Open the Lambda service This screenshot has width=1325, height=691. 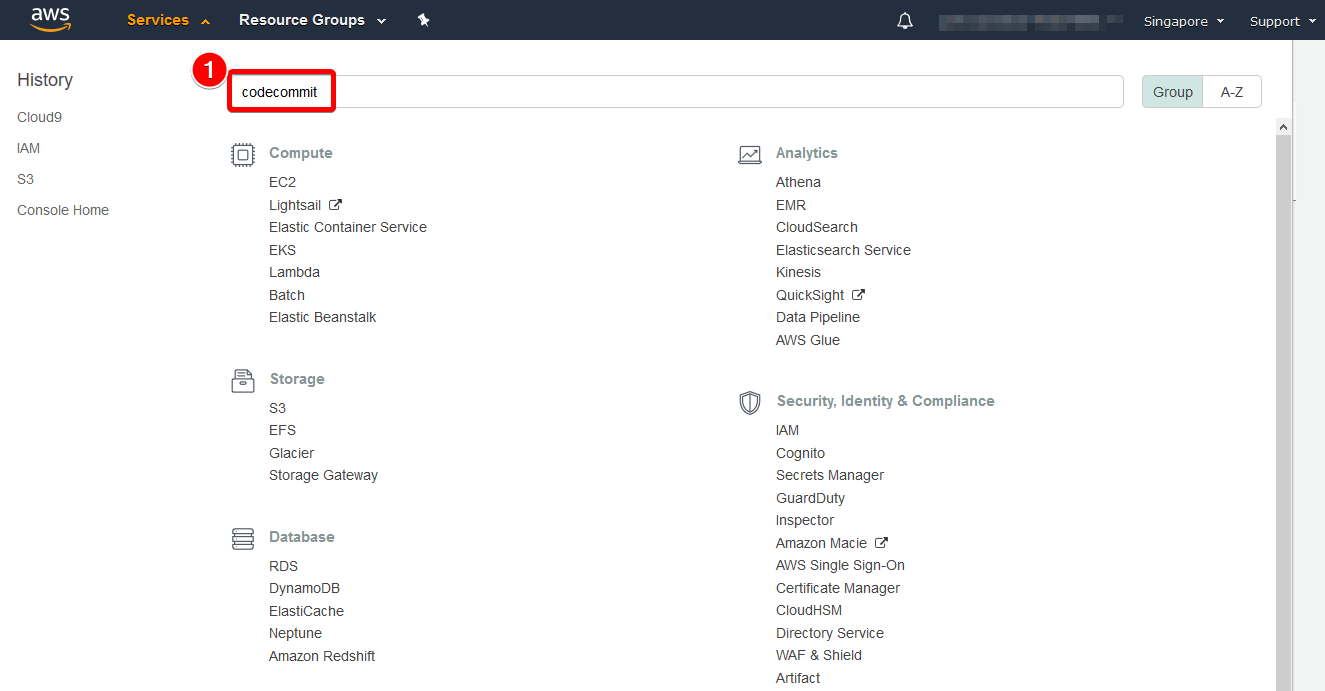pos(294,272)
